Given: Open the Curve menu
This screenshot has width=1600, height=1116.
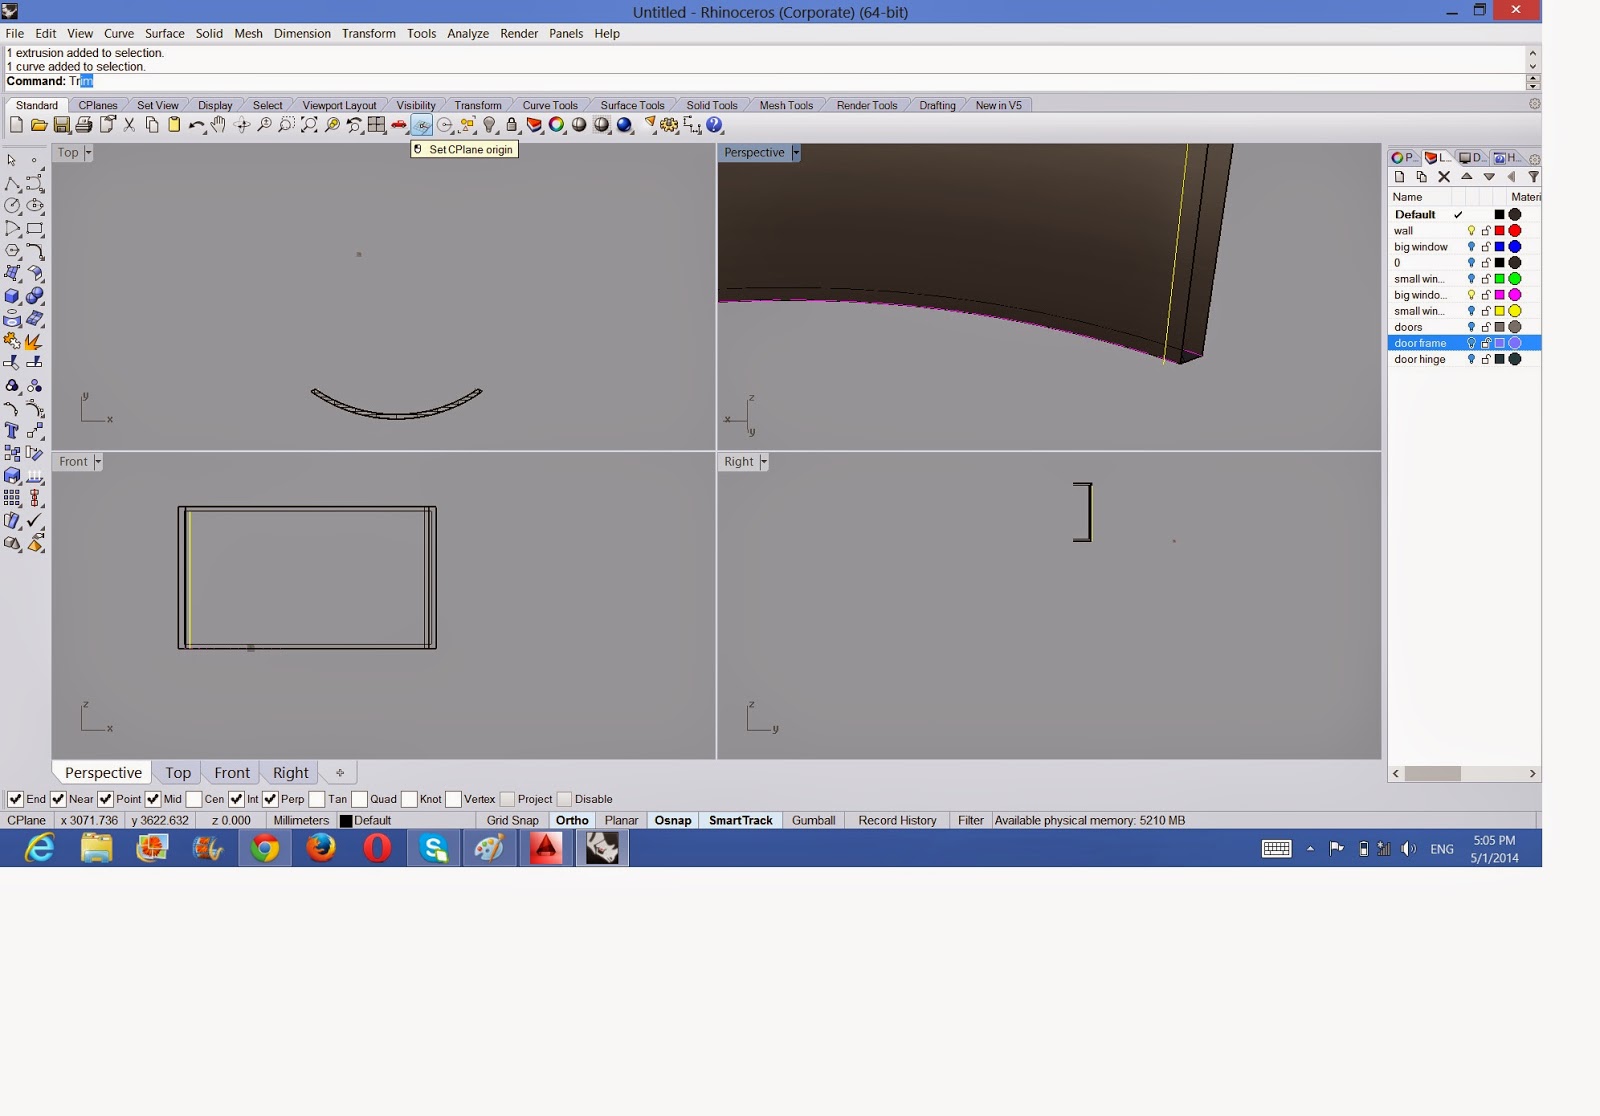Looking at the screenshot, I should point(119,33).
